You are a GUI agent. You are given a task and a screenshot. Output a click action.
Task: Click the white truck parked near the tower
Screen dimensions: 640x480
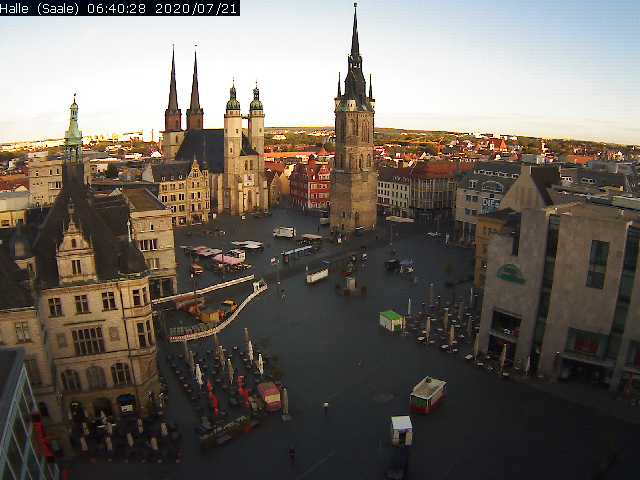pos(284,232)
